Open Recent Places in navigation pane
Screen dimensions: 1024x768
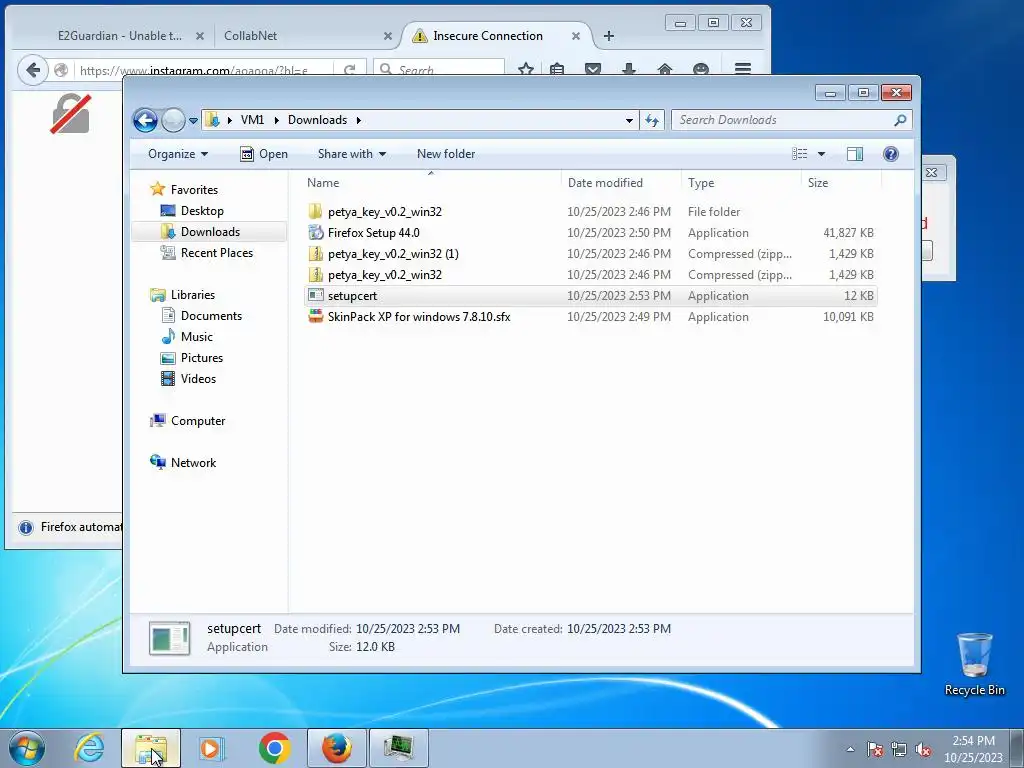click(x=216, y=253)
